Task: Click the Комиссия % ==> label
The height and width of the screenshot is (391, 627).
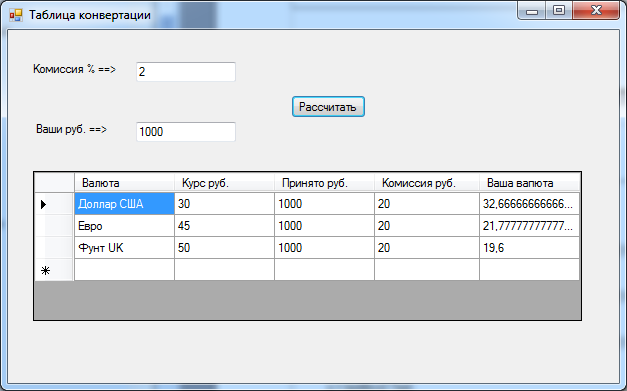Action: click(74, 70)
